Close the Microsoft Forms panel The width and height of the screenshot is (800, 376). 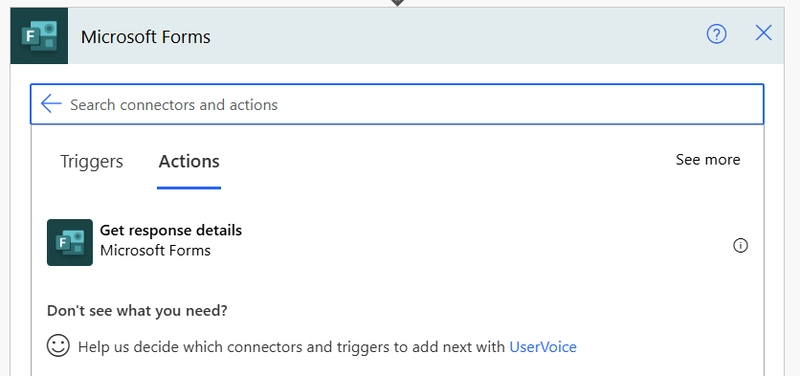(x=763, y=33)
